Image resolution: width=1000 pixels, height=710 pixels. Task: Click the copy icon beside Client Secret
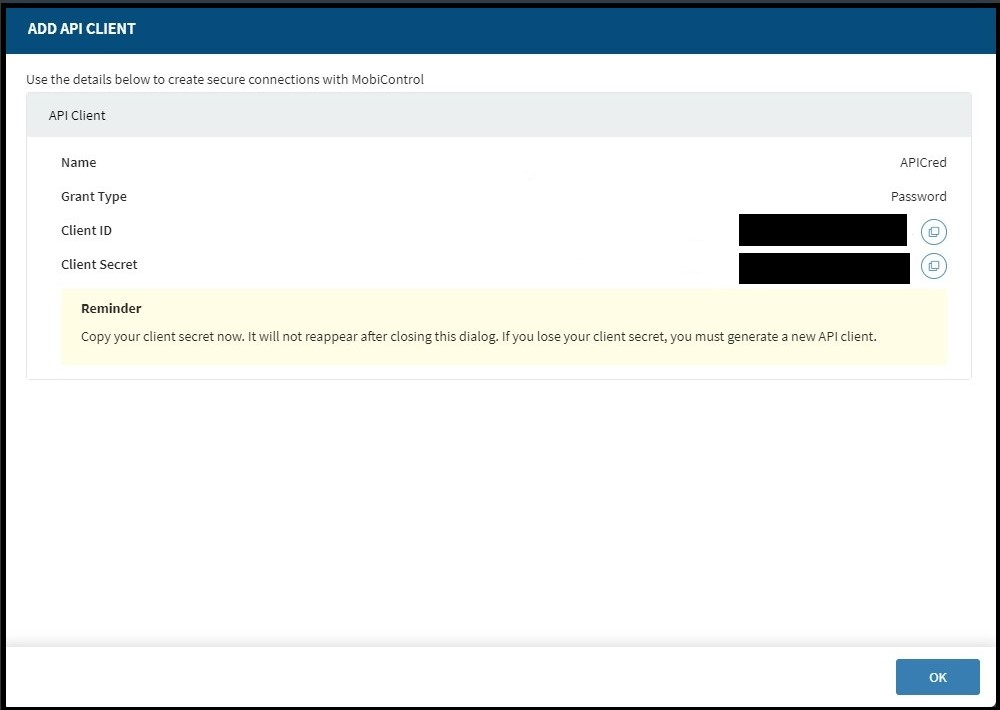tap(933, 266)
